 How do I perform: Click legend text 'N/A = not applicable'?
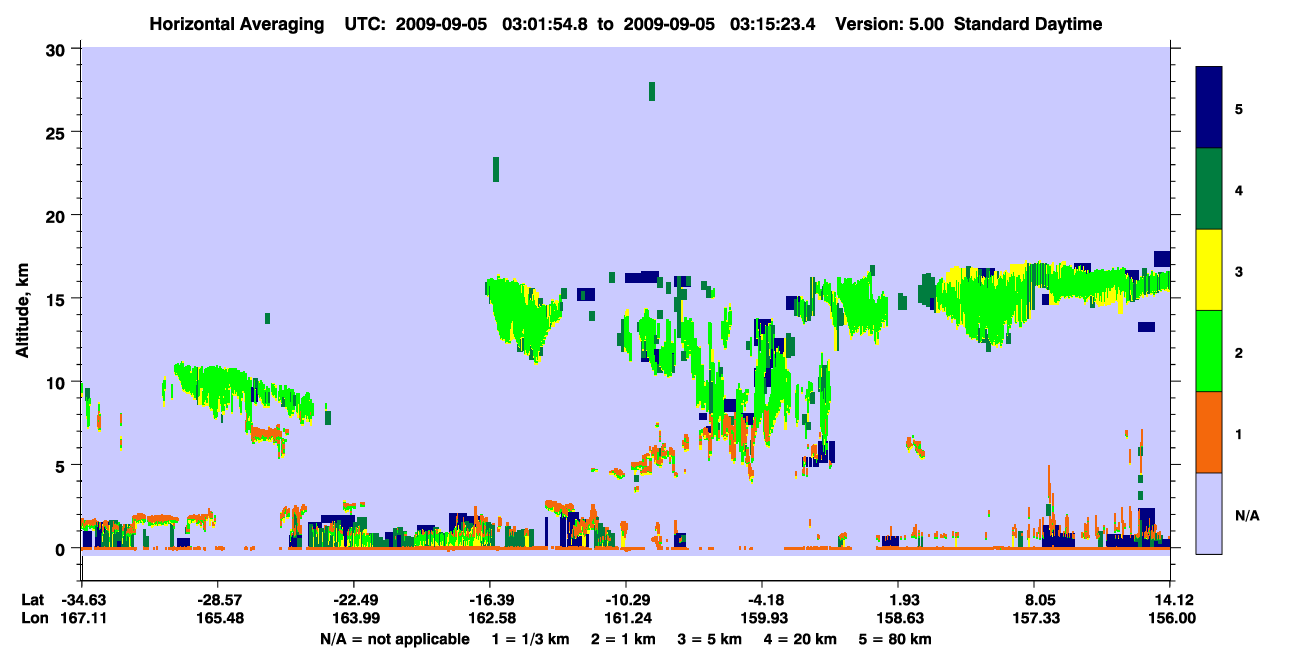tap(394, 639)
